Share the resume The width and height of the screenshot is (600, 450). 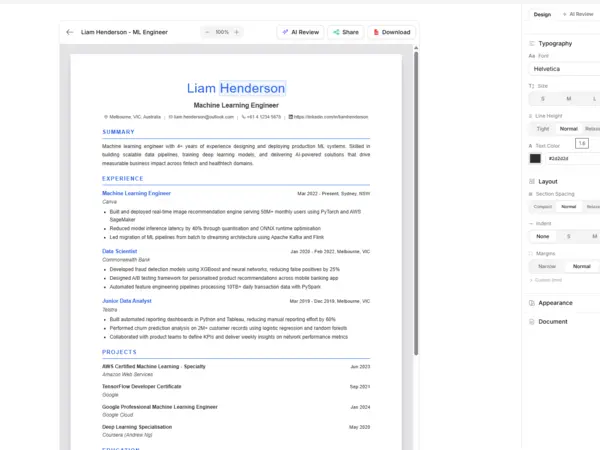pos(346,32)
